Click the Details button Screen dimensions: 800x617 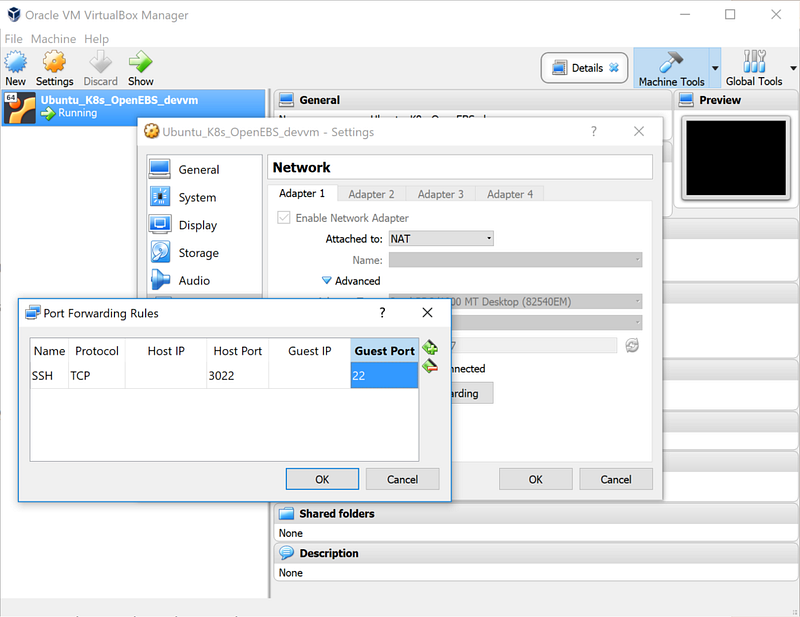pos(584,68)
